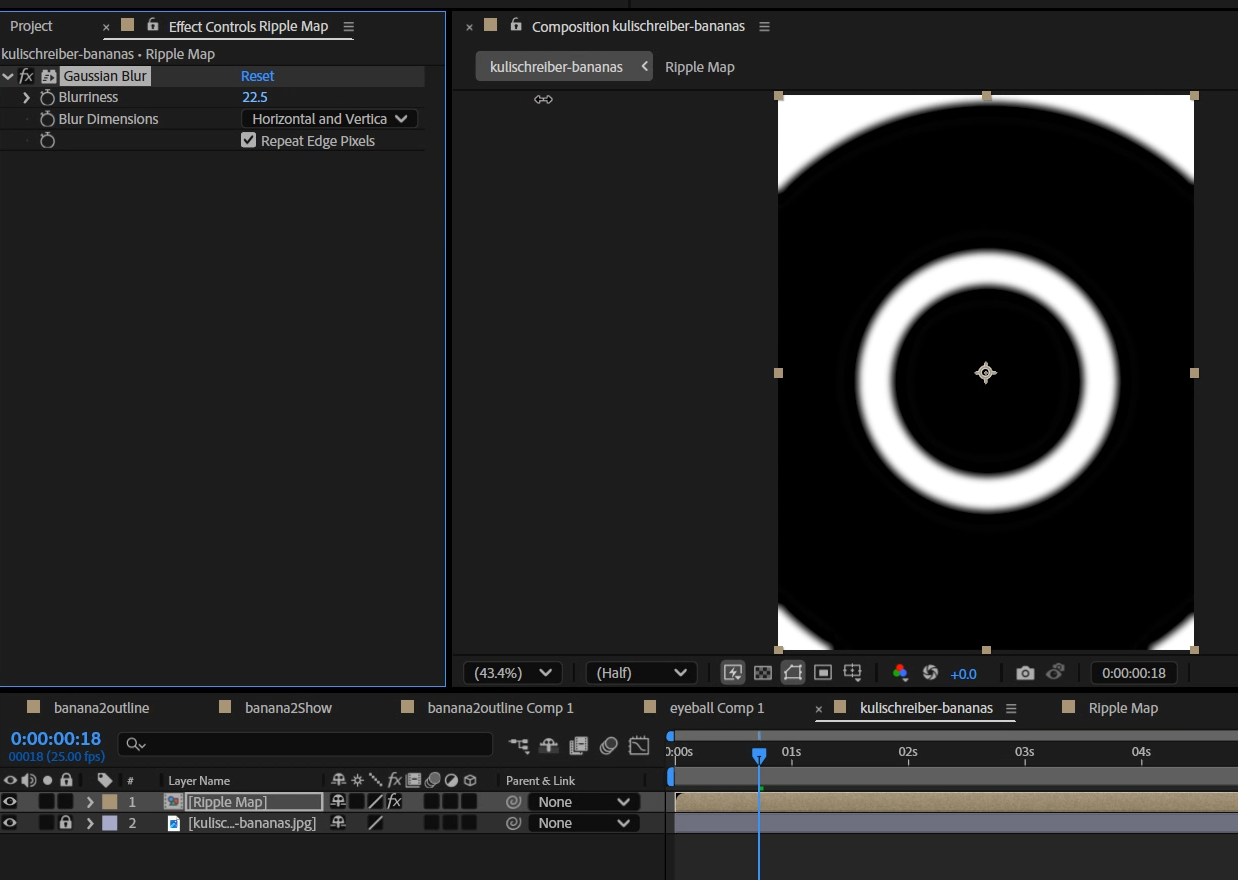Switch to banana2outline Comp 1 tab
The height and width of the screenshot is (880, 1238).
point(500,708)
